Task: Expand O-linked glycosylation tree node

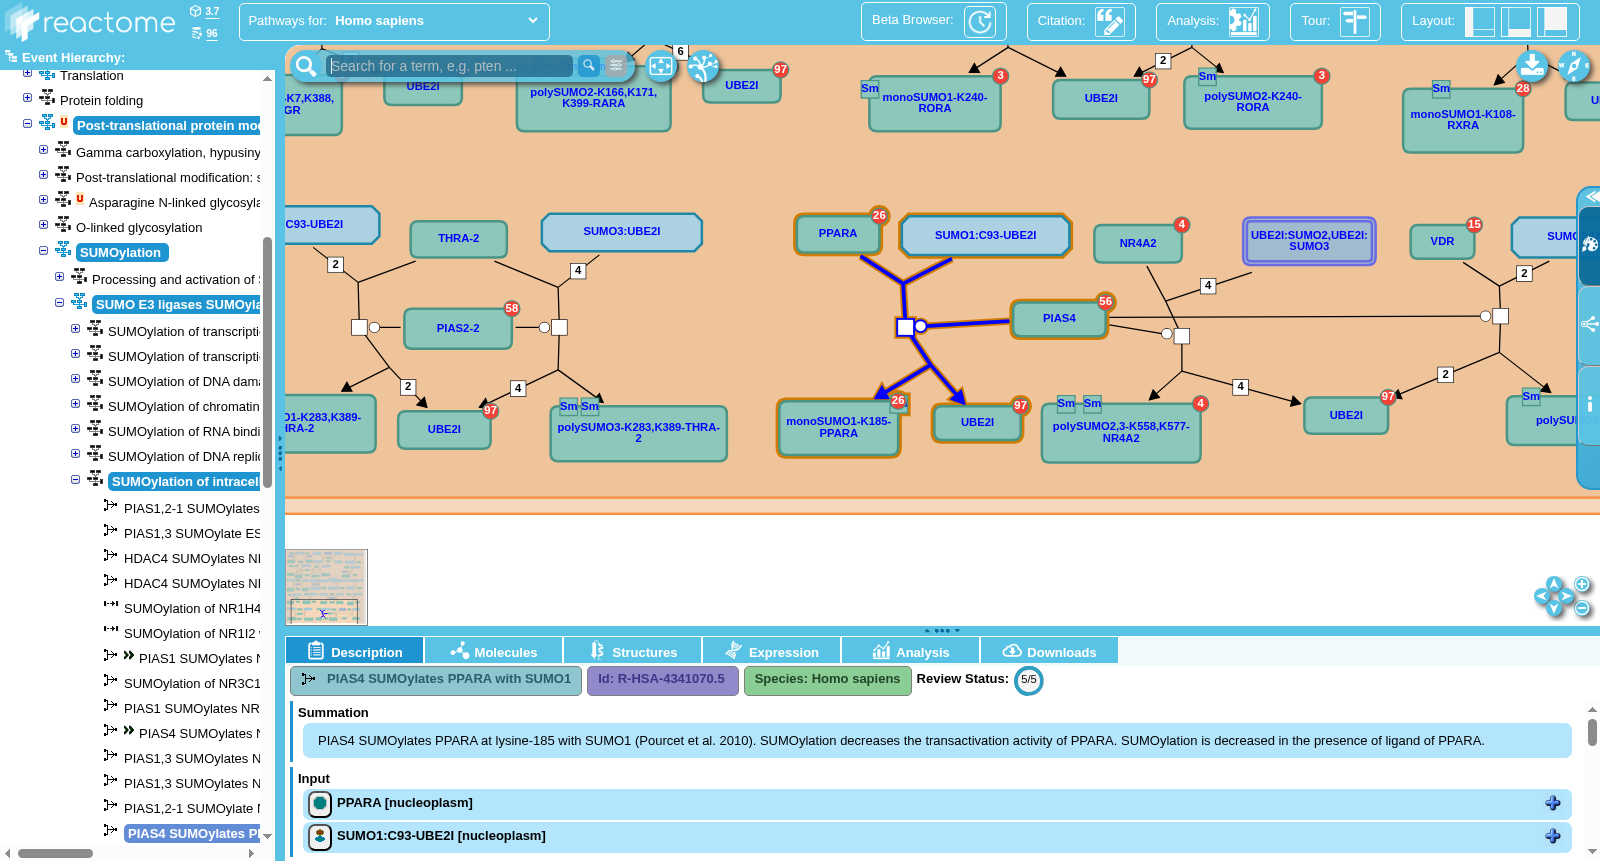Action: click(43, 225)
